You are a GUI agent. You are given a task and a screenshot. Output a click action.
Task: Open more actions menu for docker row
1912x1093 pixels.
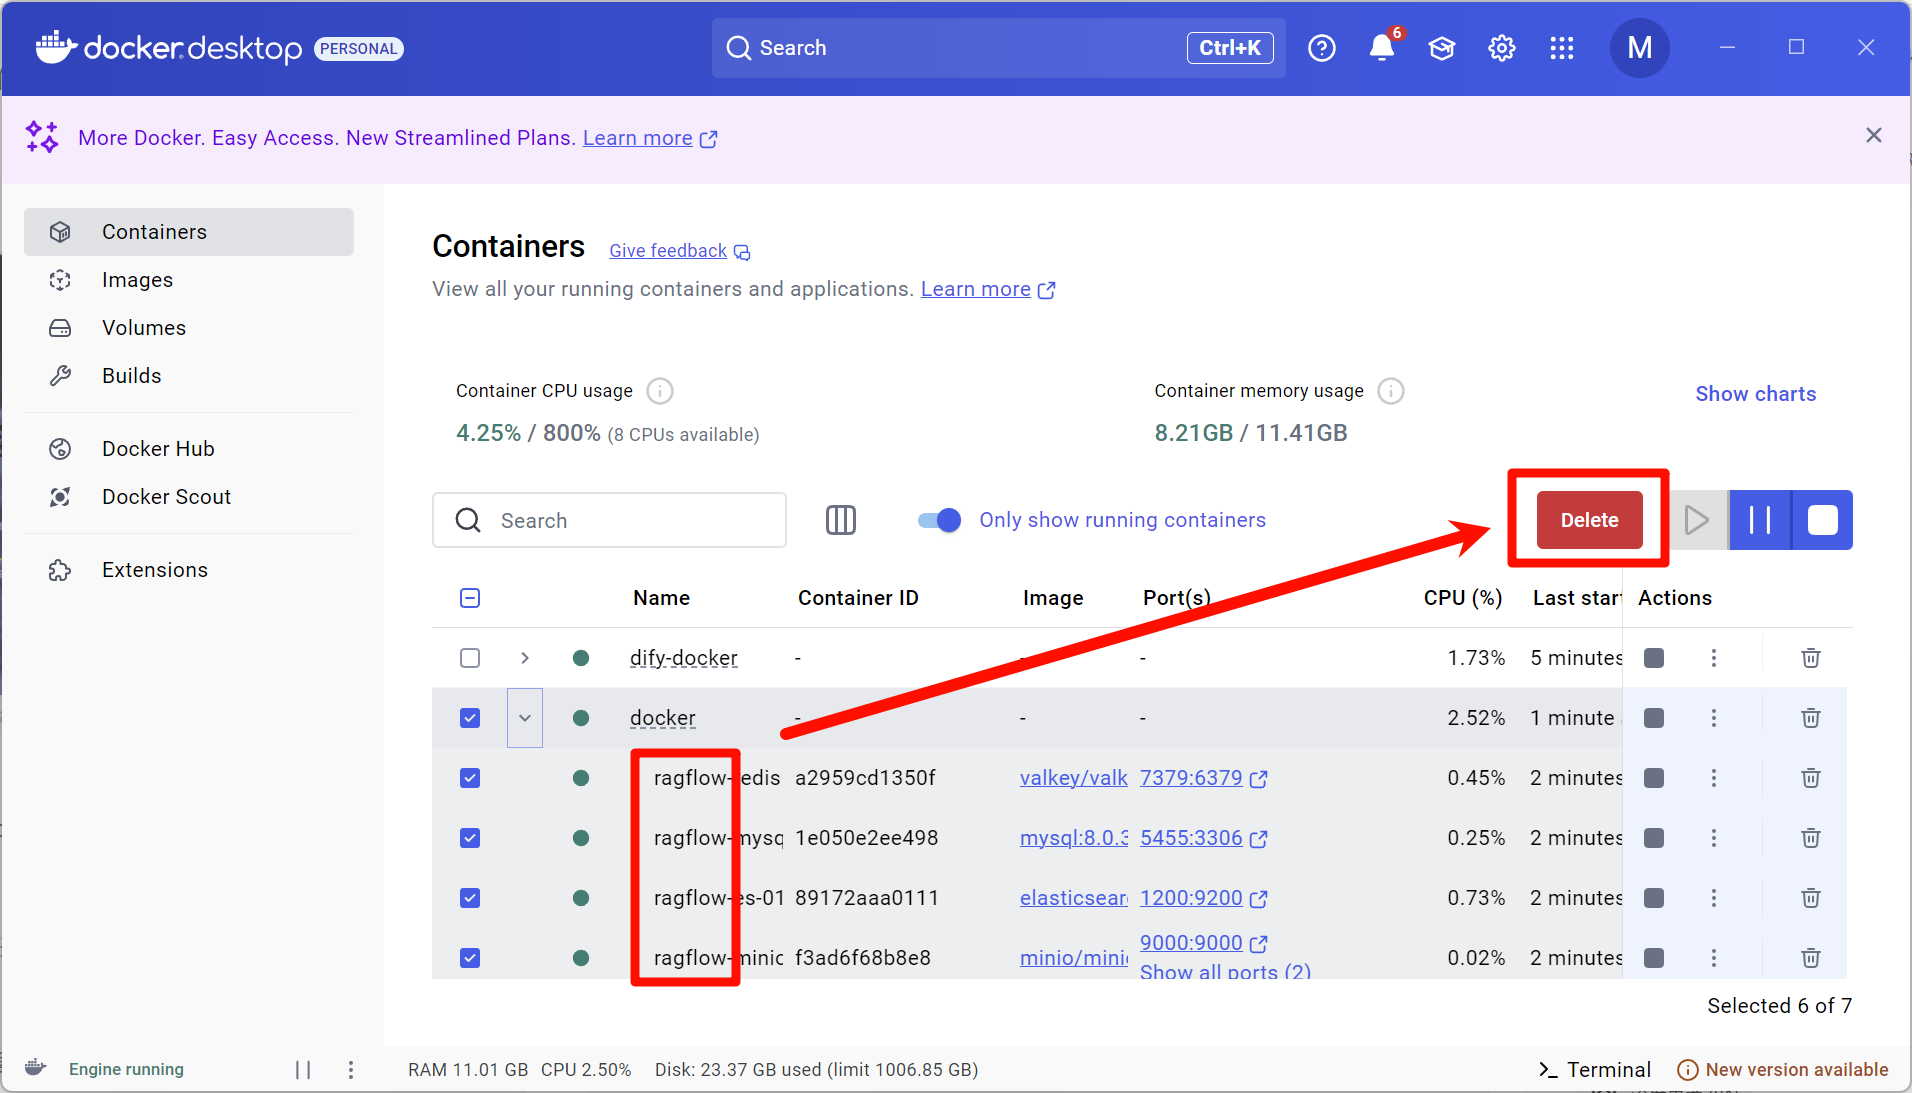pos(1714,718)
